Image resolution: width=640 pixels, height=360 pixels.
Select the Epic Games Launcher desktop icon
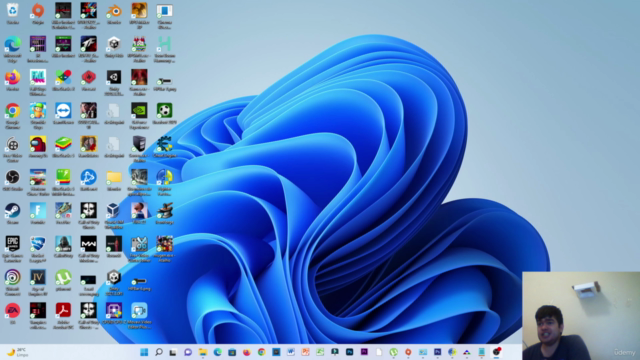[x=13, y=249]
